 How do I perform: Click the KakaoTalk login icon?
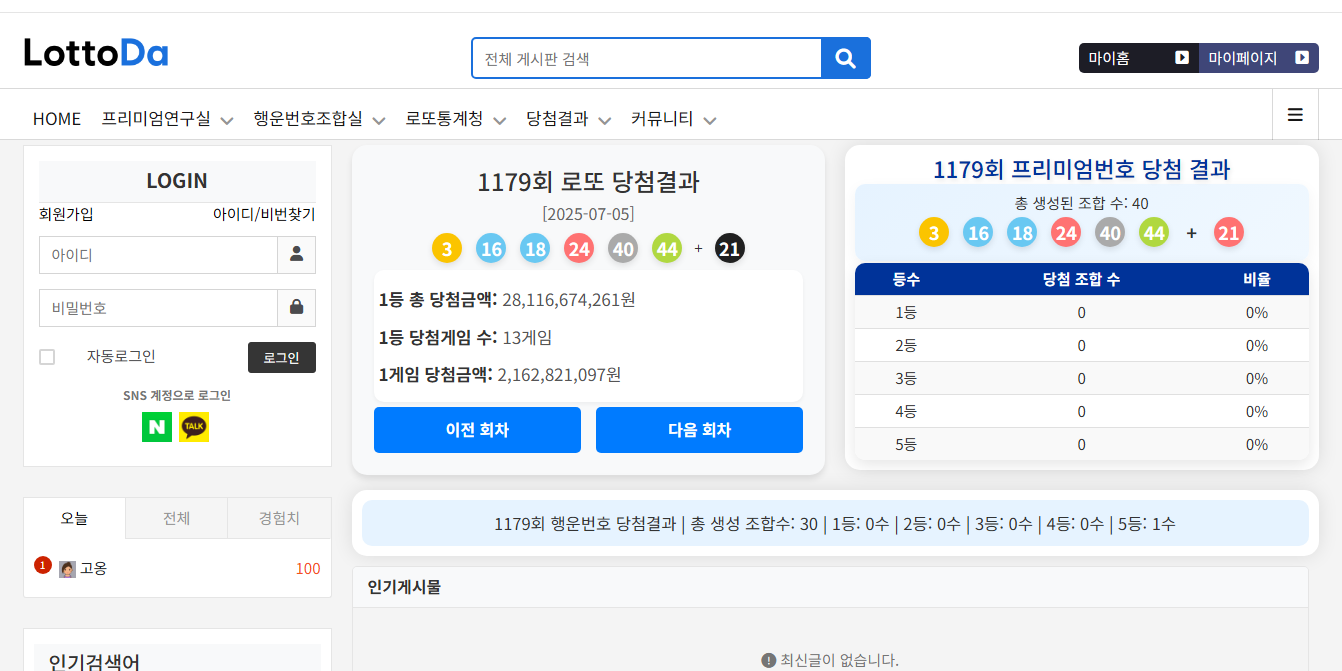click(194, 427)
